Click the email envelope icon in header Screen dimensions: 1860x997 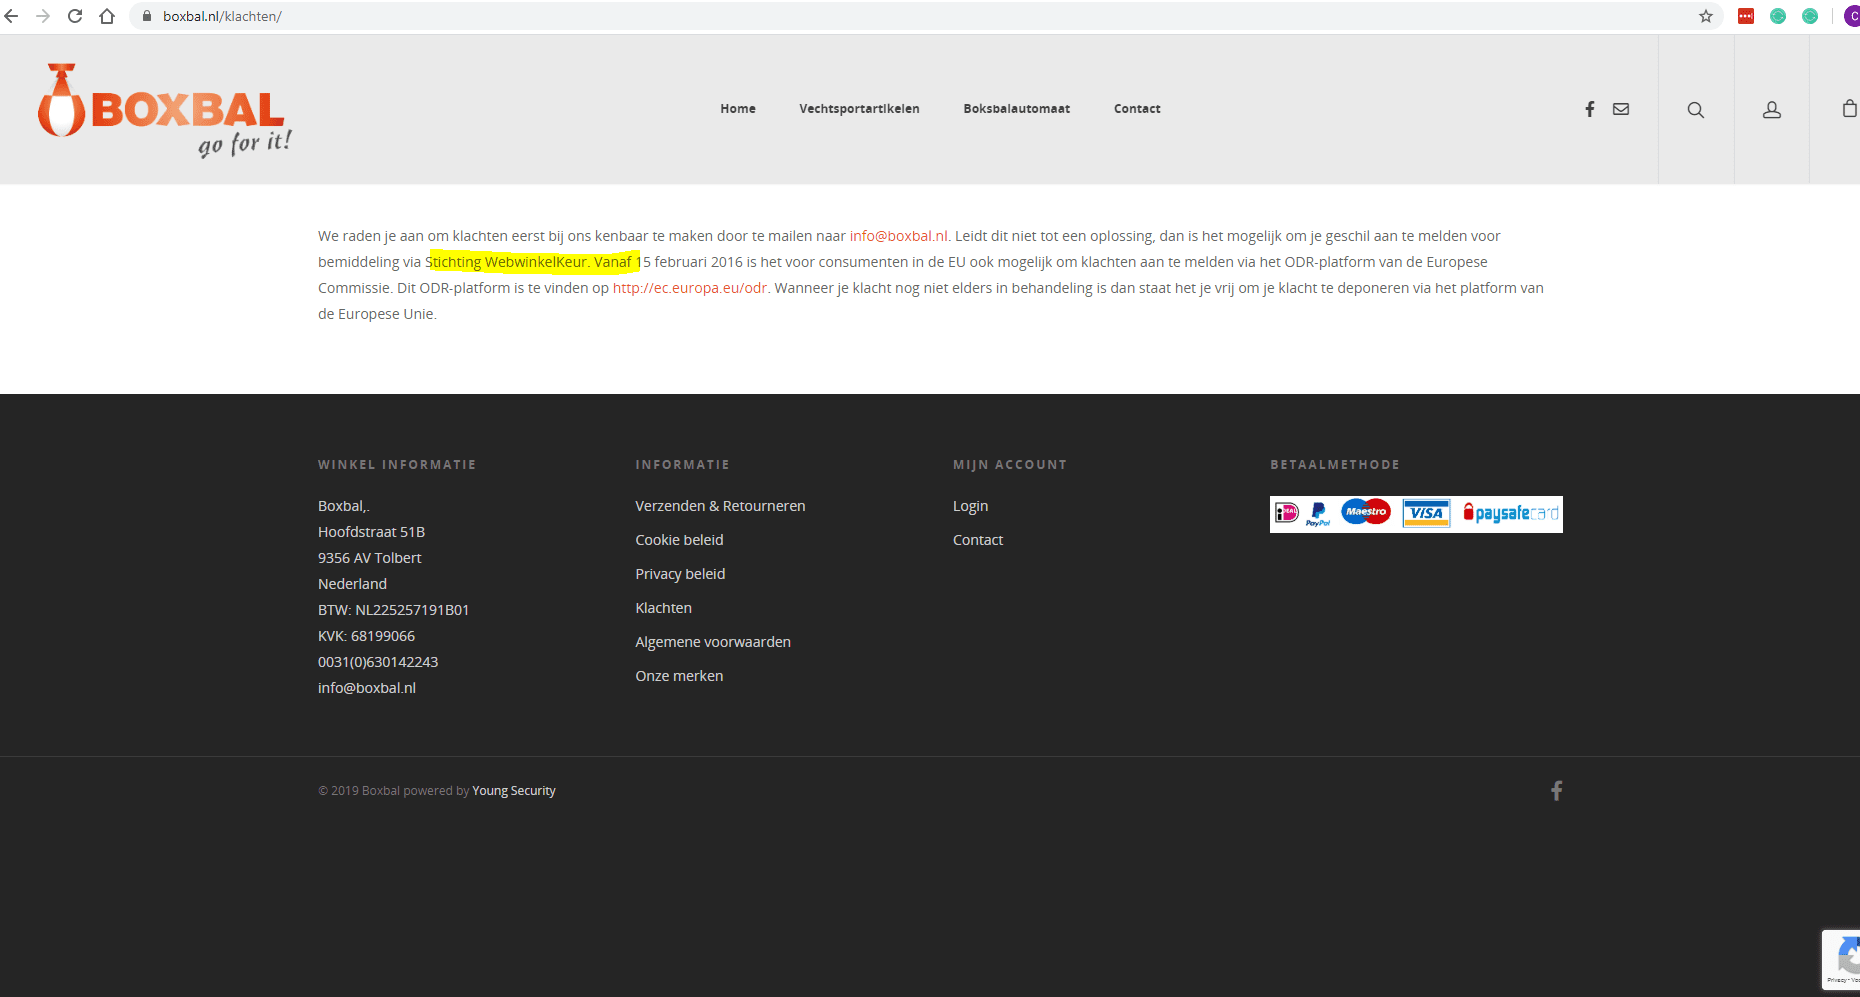click(1621, 109)
